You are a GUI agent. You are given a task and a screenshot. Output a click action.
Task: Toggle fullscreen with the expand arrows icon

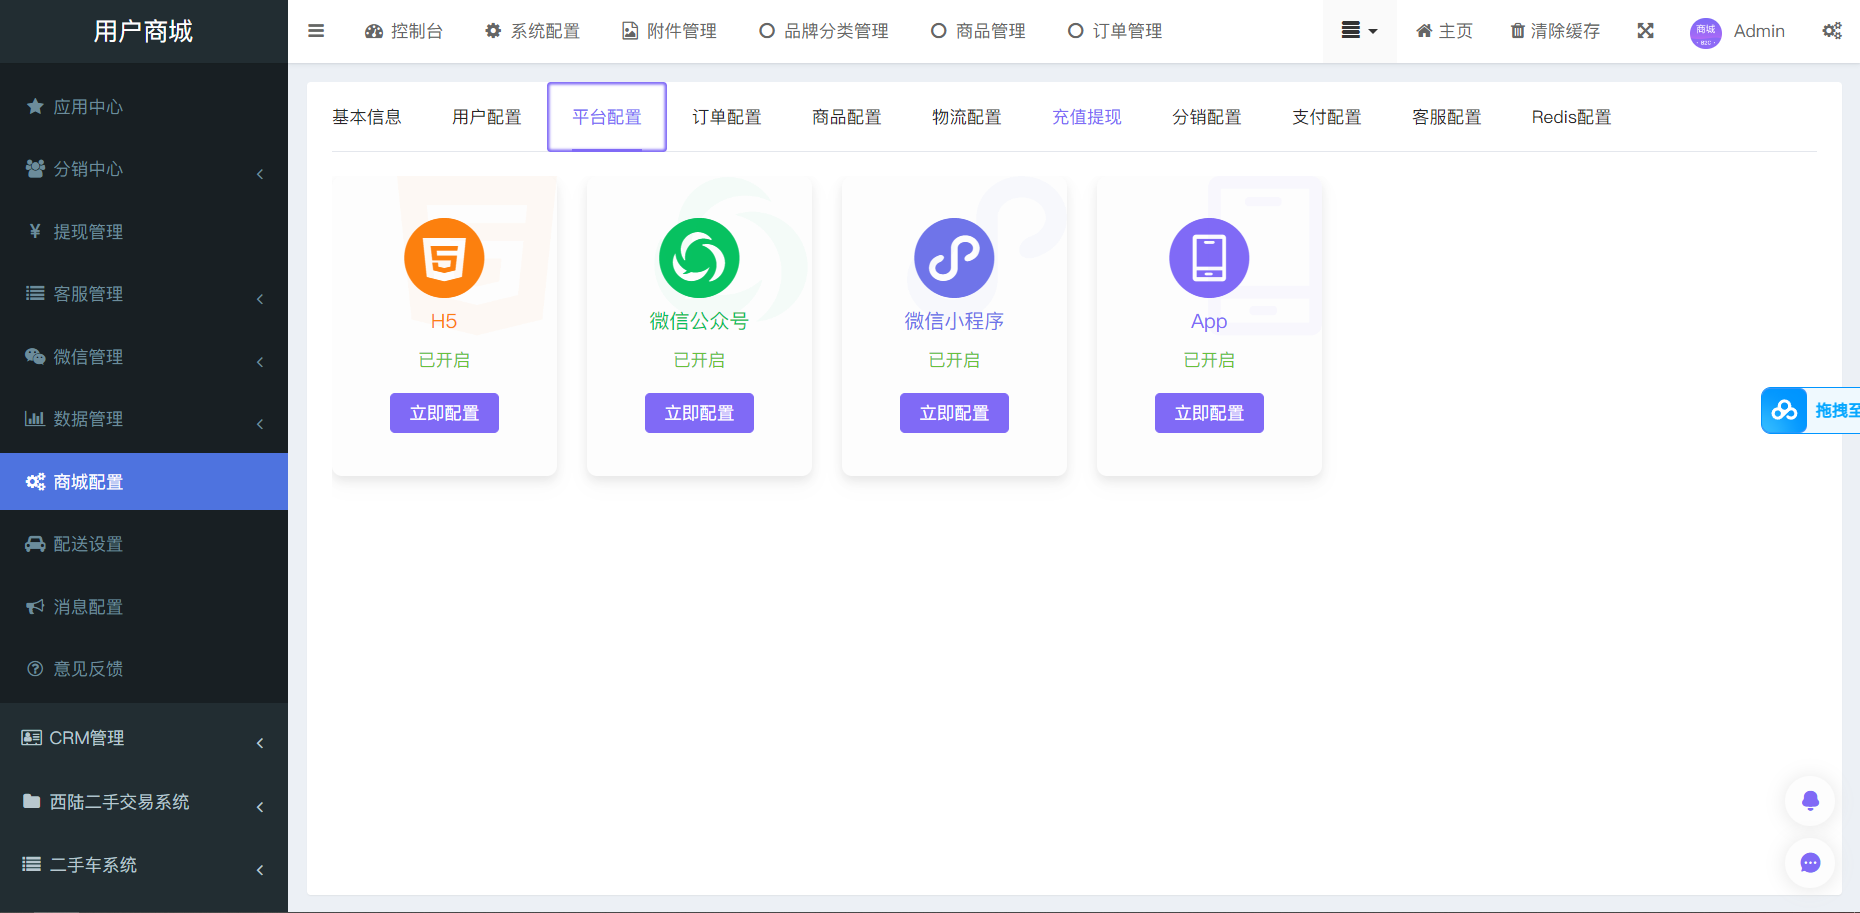[1645, 31]
